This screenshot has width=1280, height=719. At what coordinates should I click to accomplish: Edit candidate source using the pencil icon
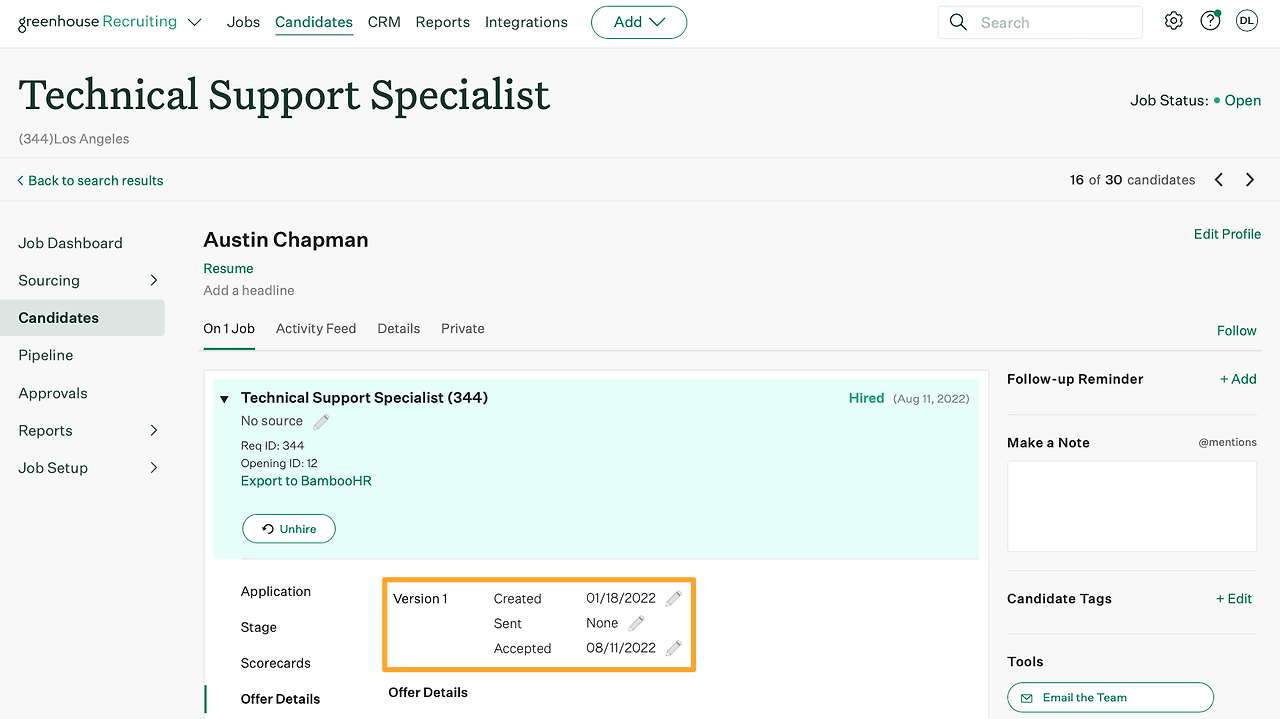pyautogui.click(x=320, y=421)
